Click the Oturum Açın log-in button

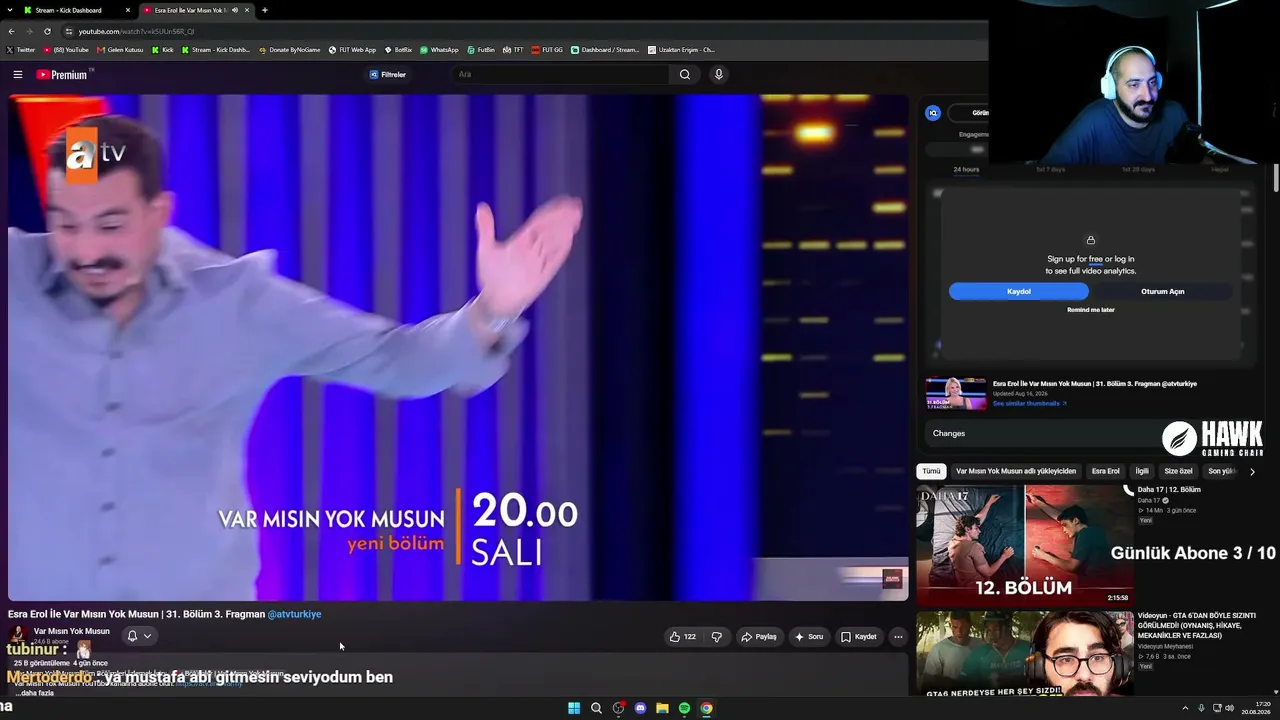click(x=1163, y=291)
